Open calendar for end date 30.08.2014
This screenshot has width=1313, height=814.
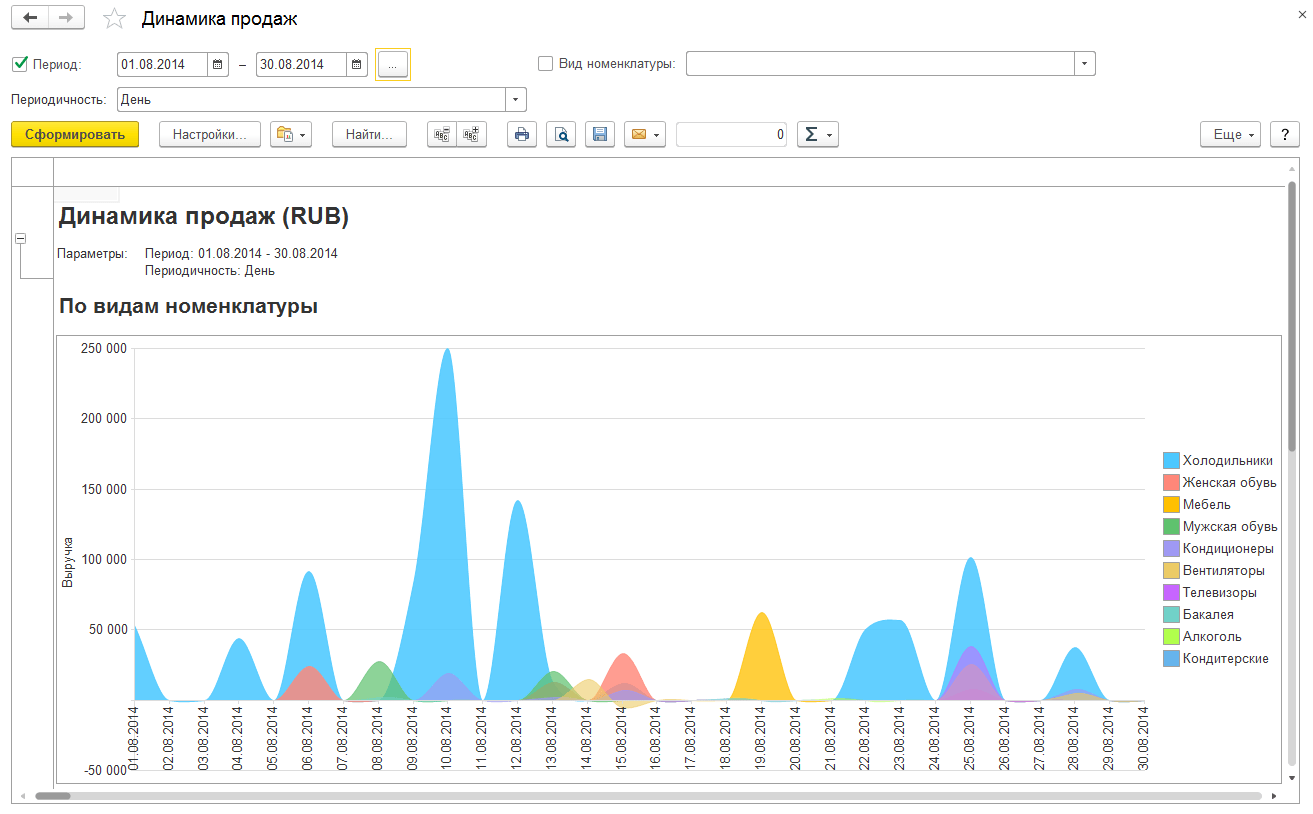click(357, 65)
